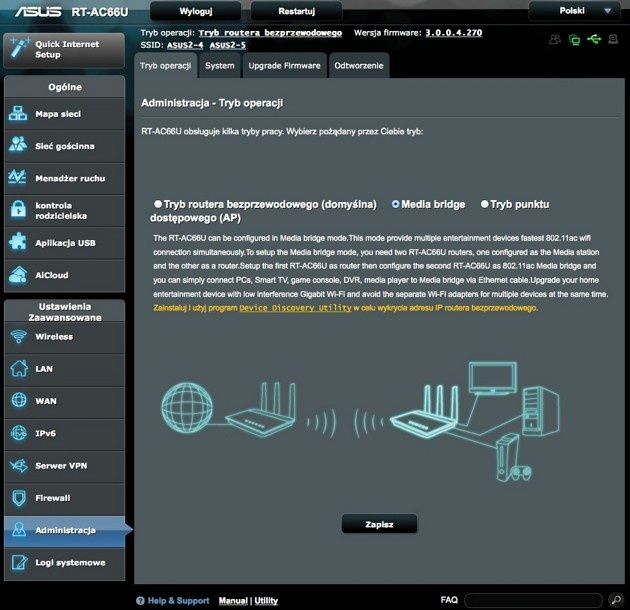
Task: Click the printer status icon in header
Action: point(613,39)
